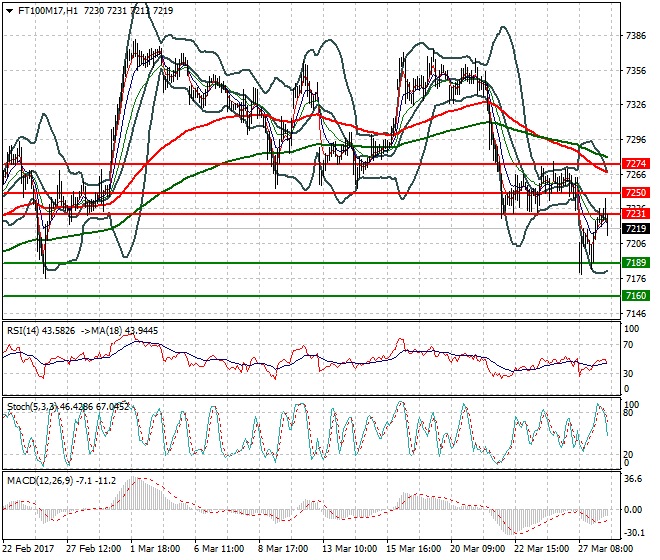Click the RSI(14) indicator label
The width and height of the screenshot is (660, 560).
click(x=22, y=331)
